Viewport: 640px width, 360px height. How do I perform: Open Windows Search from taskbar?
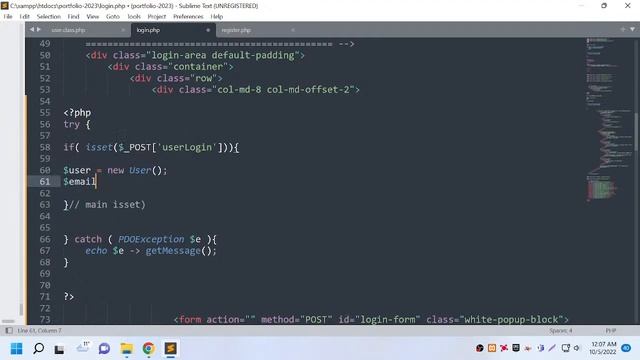38,349
